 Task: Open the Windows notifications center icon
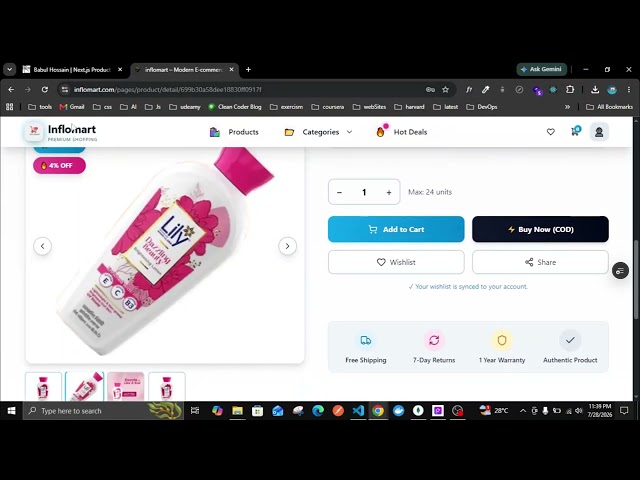coord(624,411)
